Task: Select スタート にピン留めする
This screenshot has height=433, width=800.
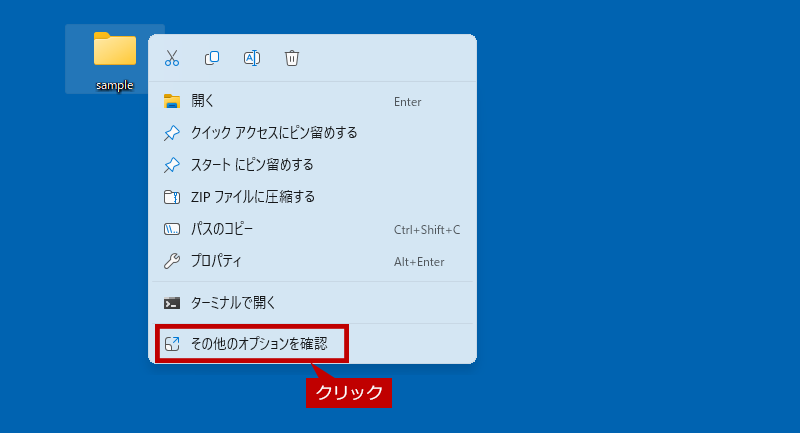Action: [312, 165]
